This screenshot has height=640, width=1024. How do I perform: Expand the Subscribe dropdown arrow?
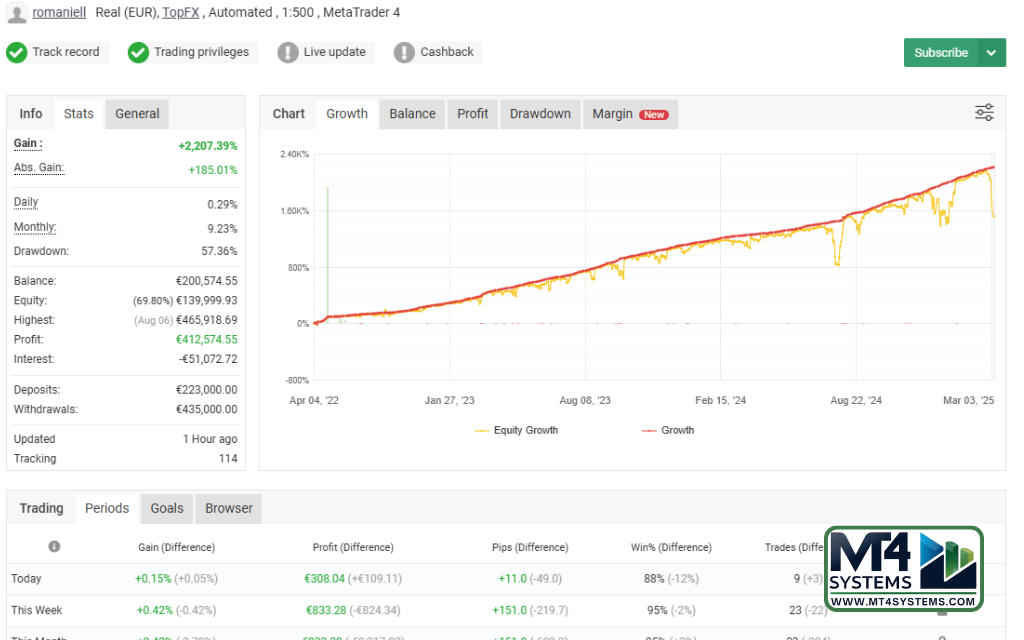click(991, 53)
